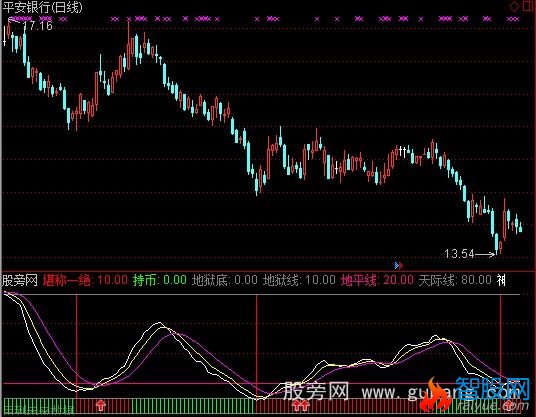
Task: Select the 天际线: 80.00 indicator value
Action: pyautogui.click(x=455, y=280)
